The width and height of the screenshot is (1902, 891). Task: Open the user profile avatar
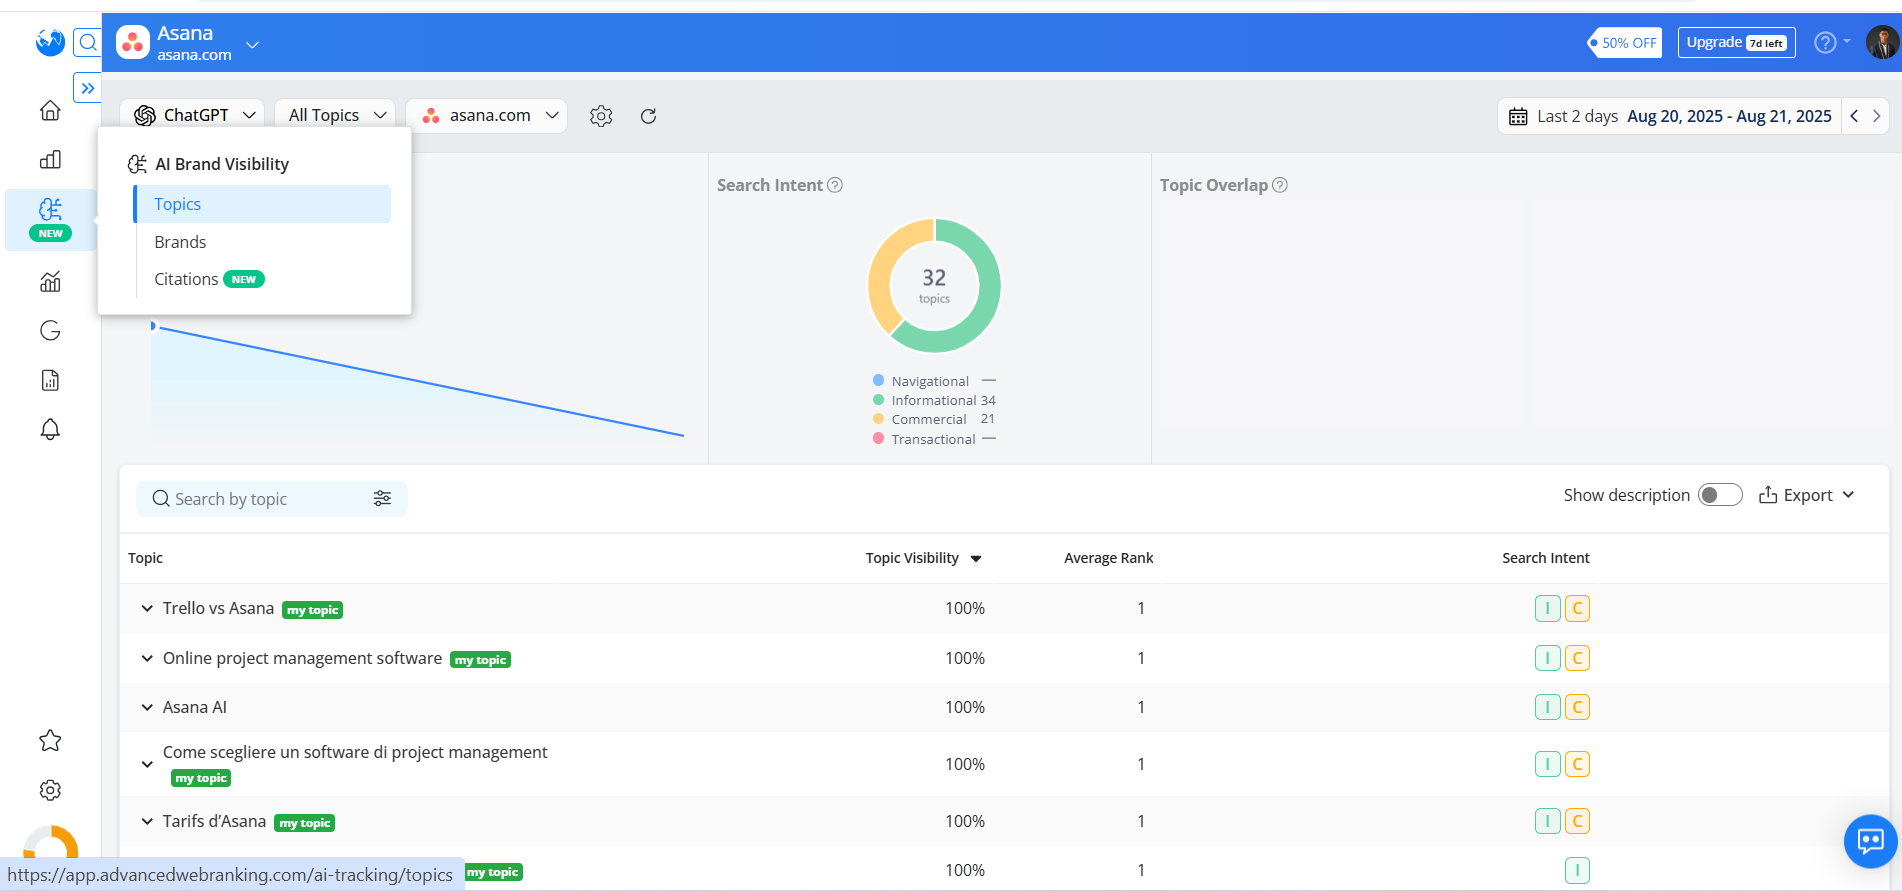click(x=1882, y=42)
